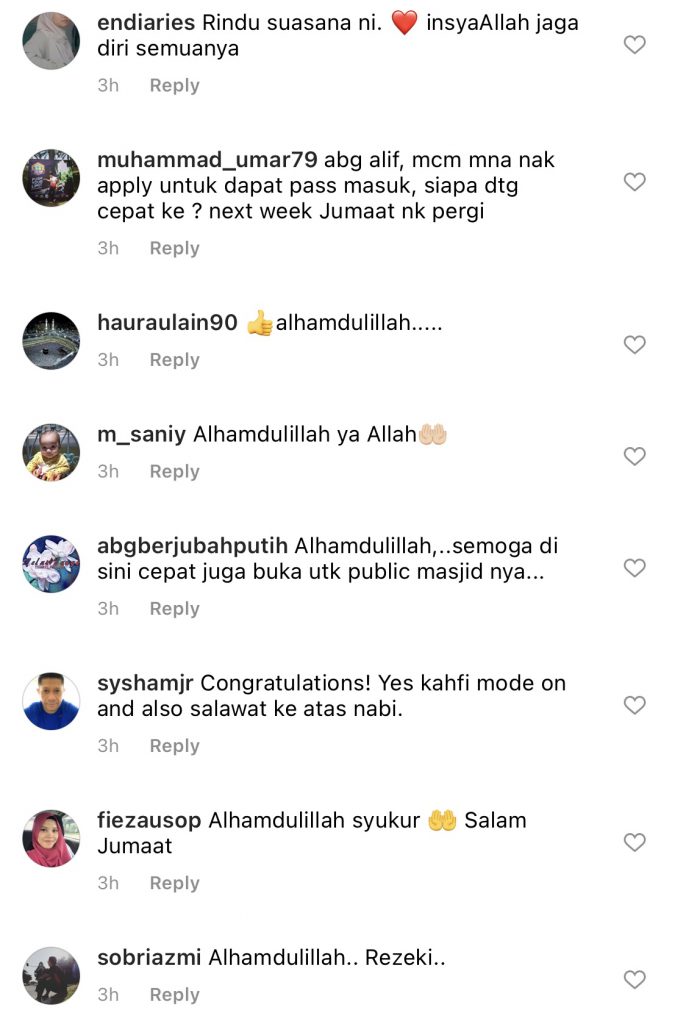Open abgberjubahputih's profile via username
The width and height of the screenshot is (686, 1024).
193,546
